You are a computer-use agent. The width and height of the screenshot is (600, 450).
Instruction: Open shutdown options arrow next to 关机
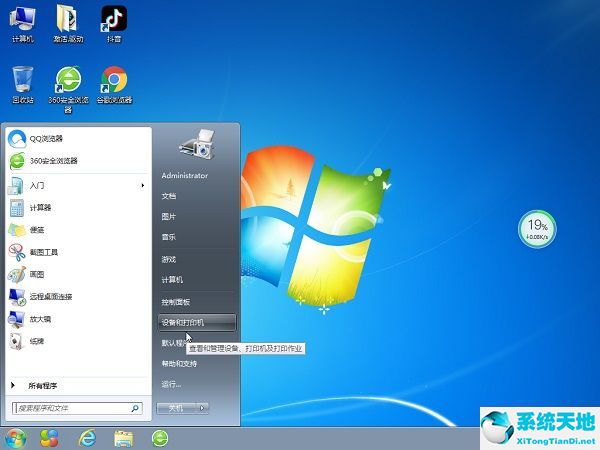[203, 408]
